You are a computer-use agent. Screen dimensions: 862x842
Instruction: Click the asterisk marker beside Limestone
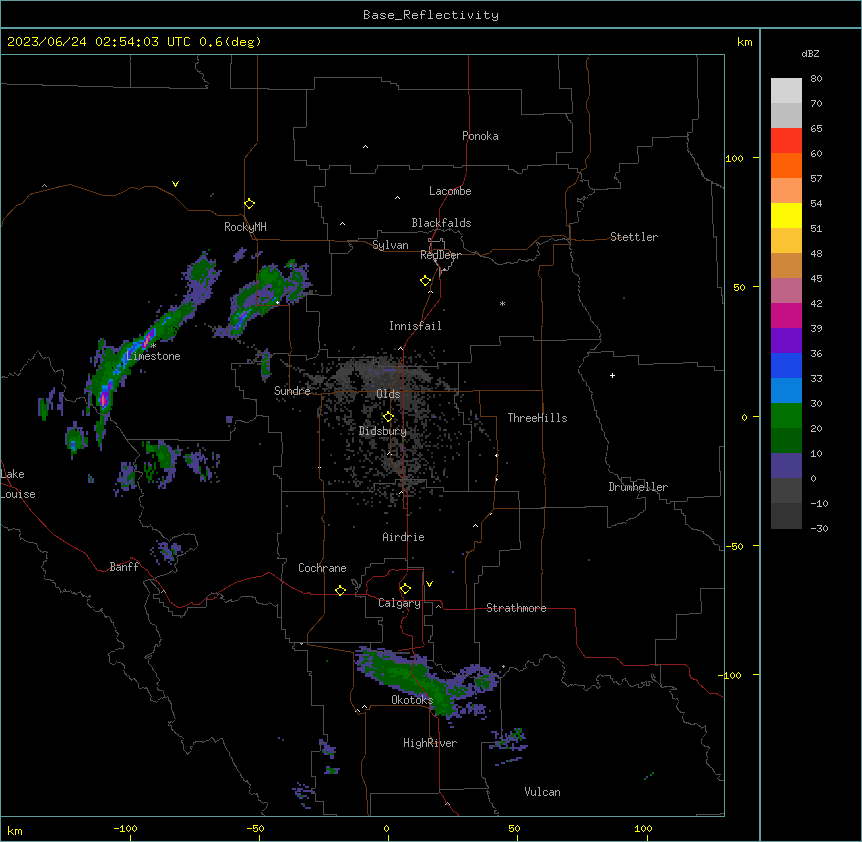pyautogui.click(x=153, y=346)
